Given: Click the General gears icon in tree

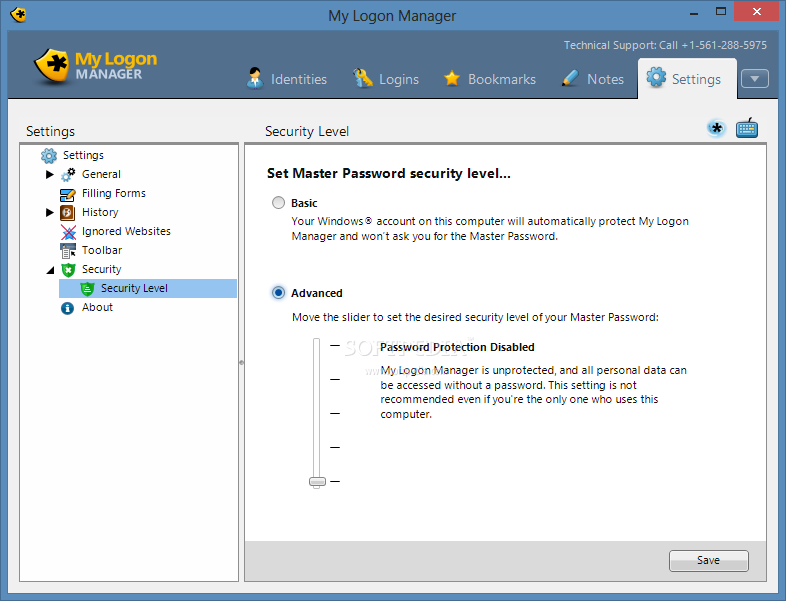Looking at the screenshot, I should tap(68, 174).
